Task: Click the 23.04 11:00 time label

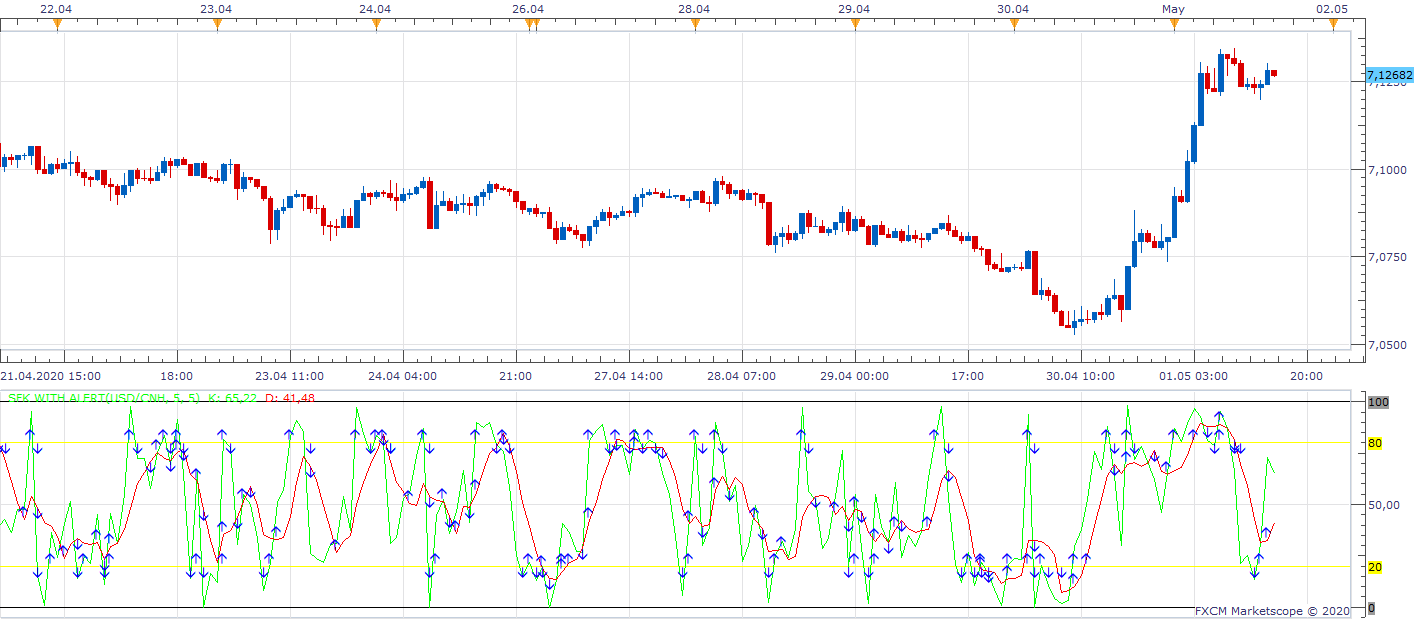Action: pyautogui.click(x=290, y=376)
